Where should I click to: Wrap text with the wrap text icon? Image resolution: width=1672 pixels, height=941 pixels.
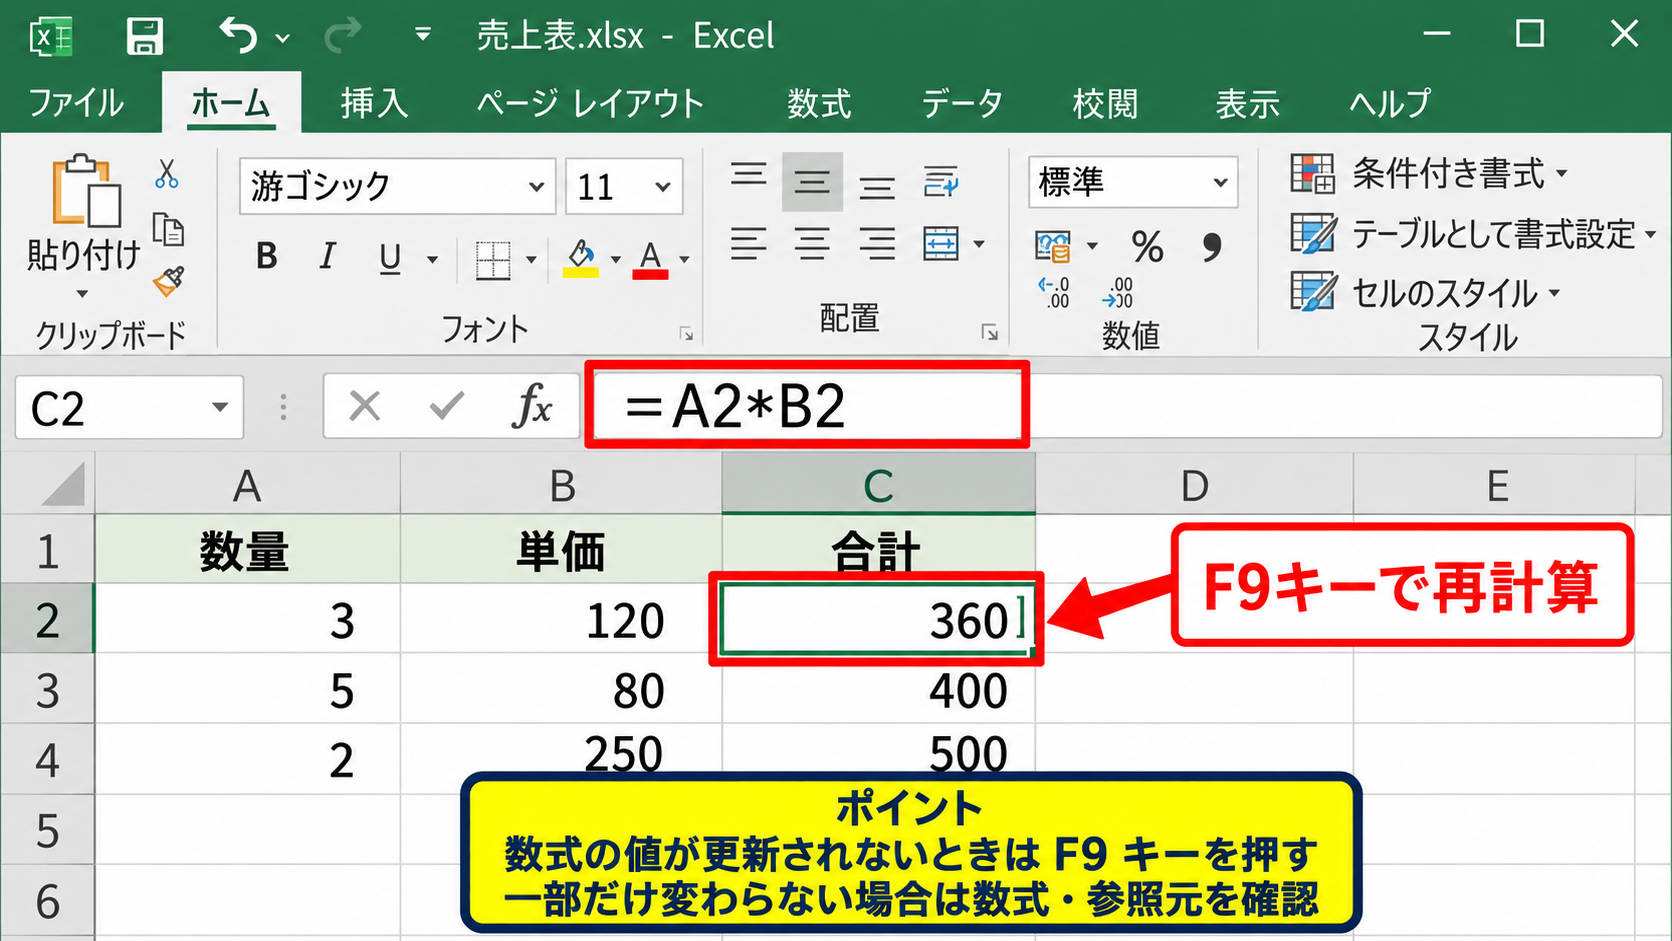[941, 181]
